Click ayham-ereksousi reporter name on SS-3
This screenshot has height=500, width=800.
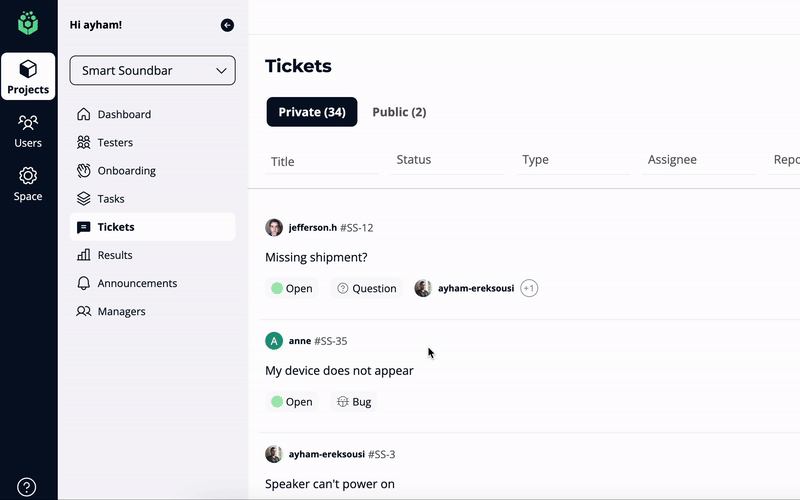327,454
